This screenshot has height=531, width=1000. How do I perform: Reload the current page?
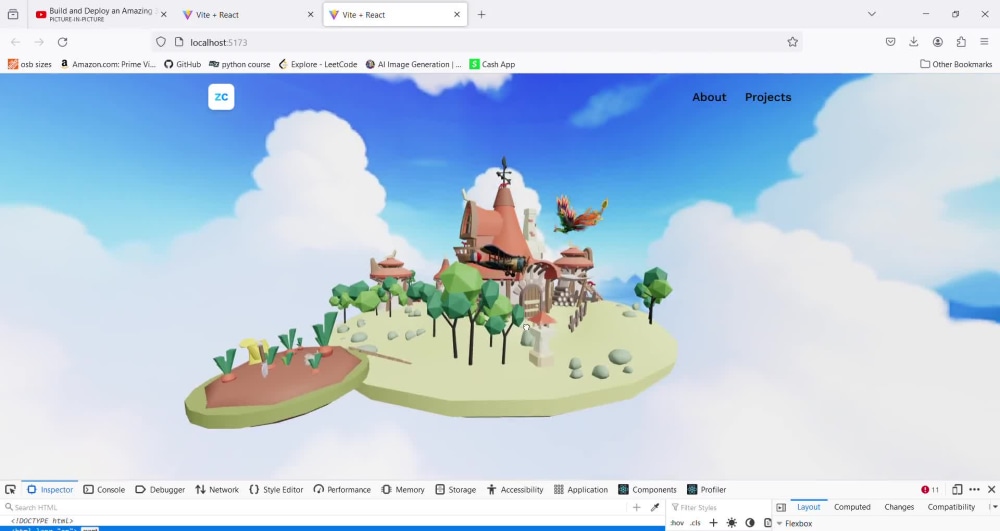[62, 42]
